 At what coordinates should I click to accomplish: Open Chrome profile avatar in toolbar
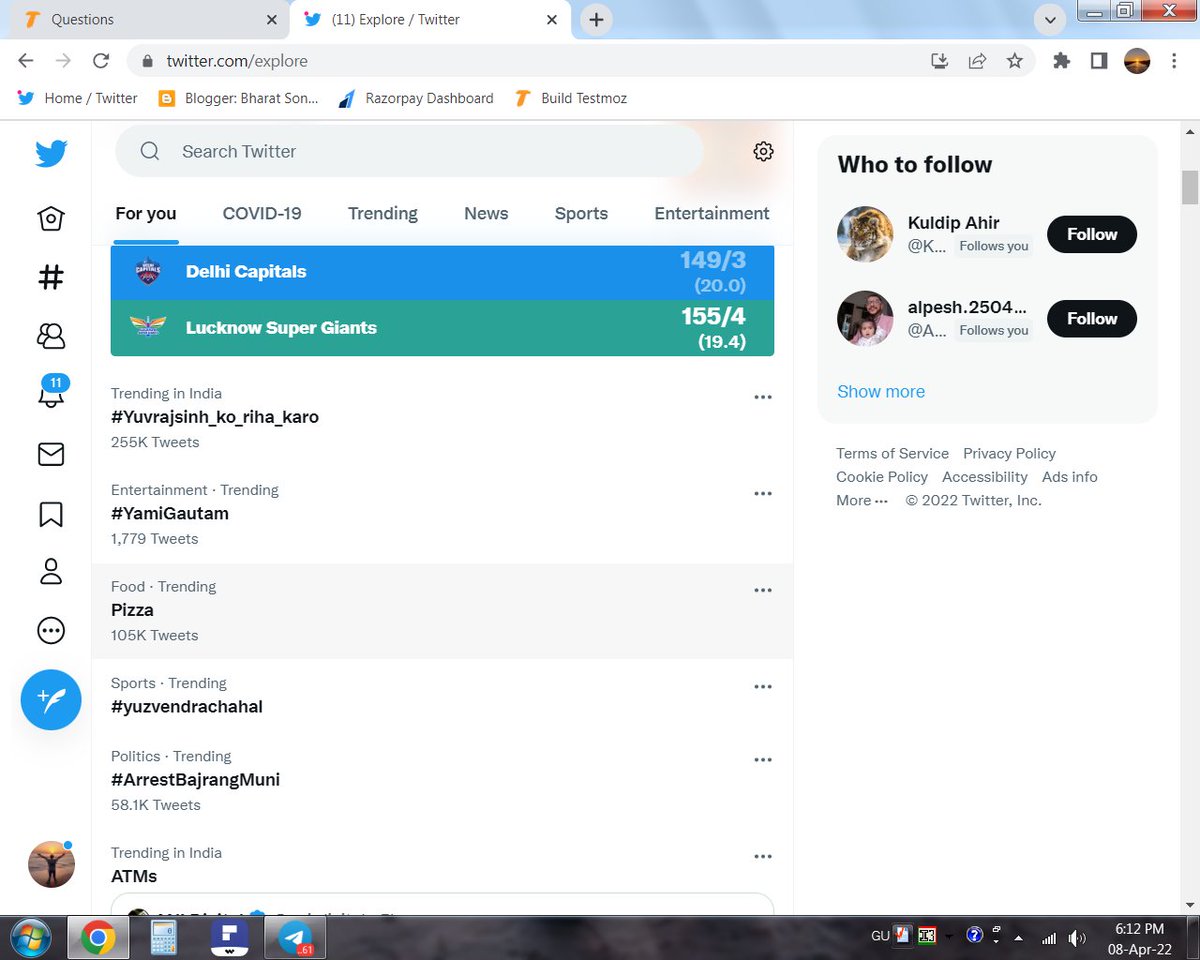(1137, 61)
